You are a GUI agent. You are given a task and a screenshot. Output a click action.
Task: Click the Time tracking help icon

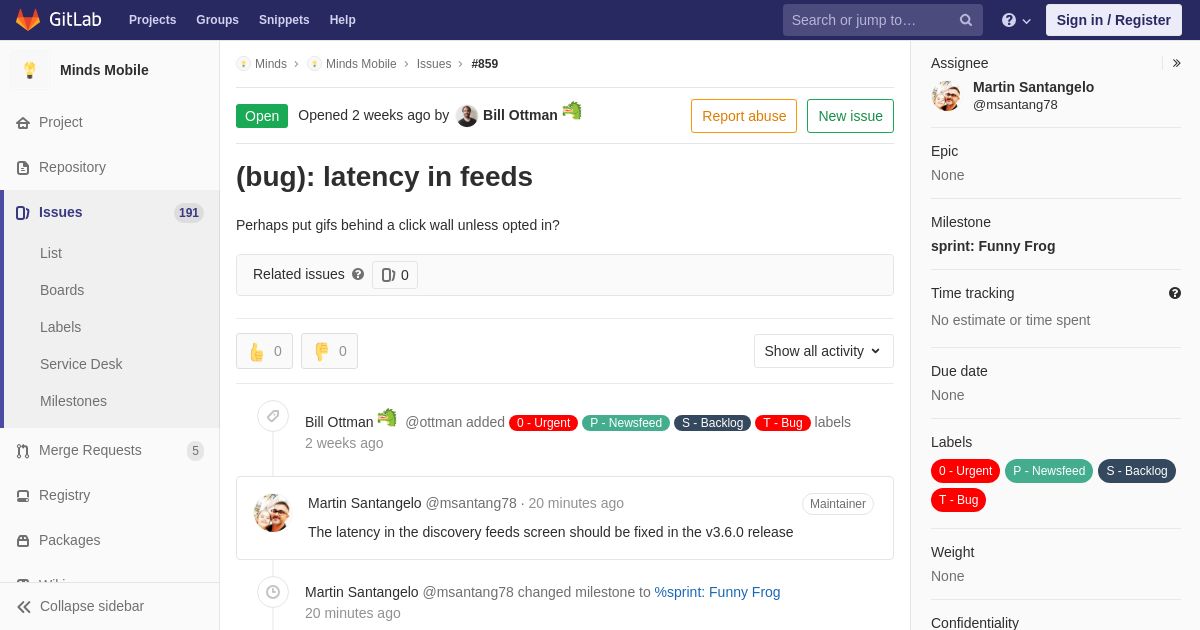point(1175,293)
